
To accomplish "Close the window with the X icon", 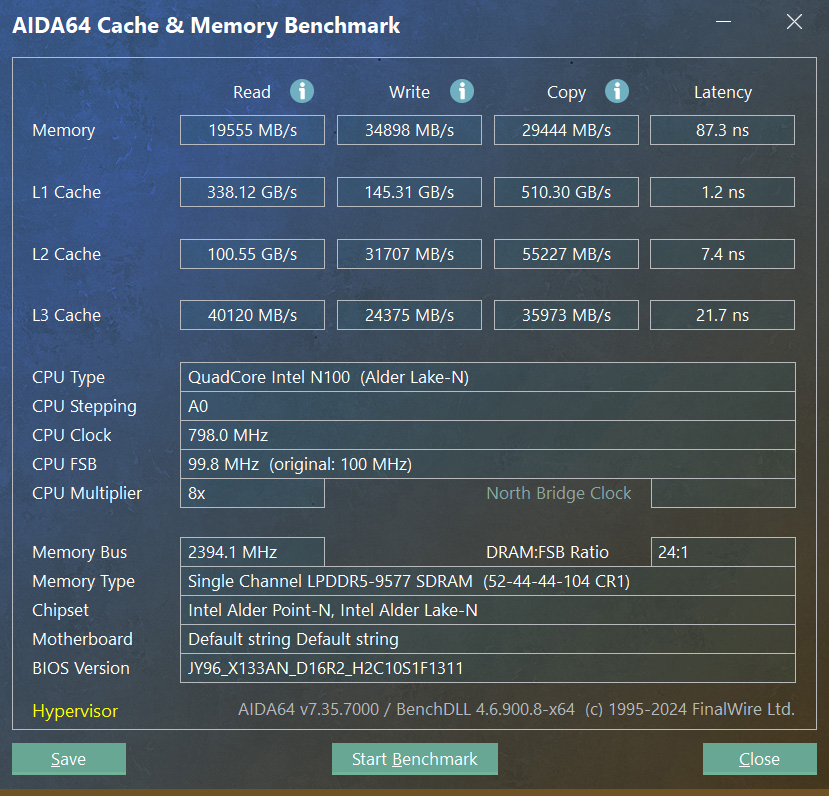I will click(794, 22).
